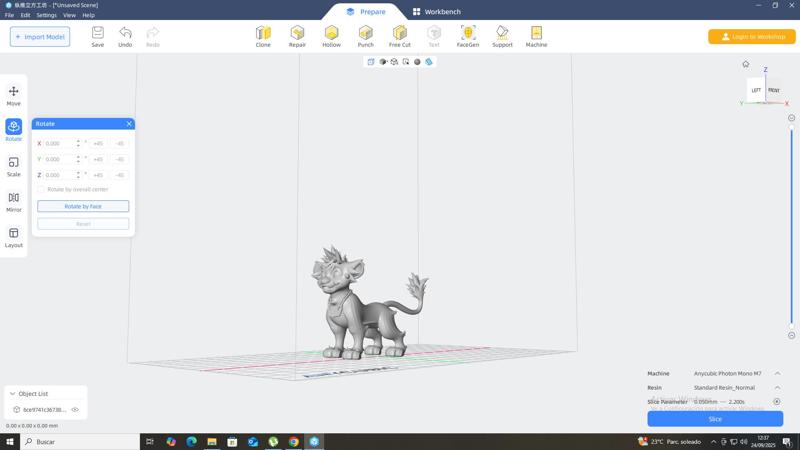Open the Punch tool
800x450 pixels.
(x=366, y=37)
